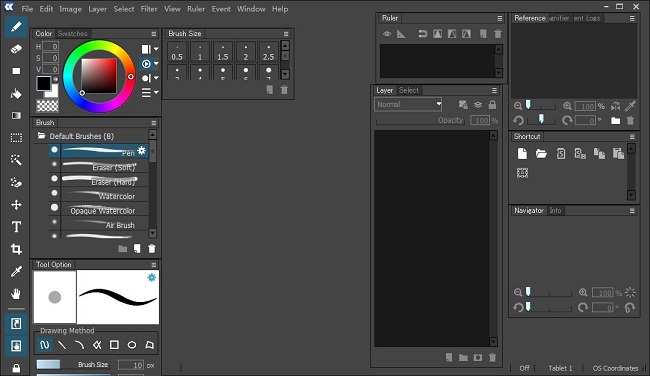Select the Text tool
The height and width of the screenshot is (376, 650).
coord(16,227)
